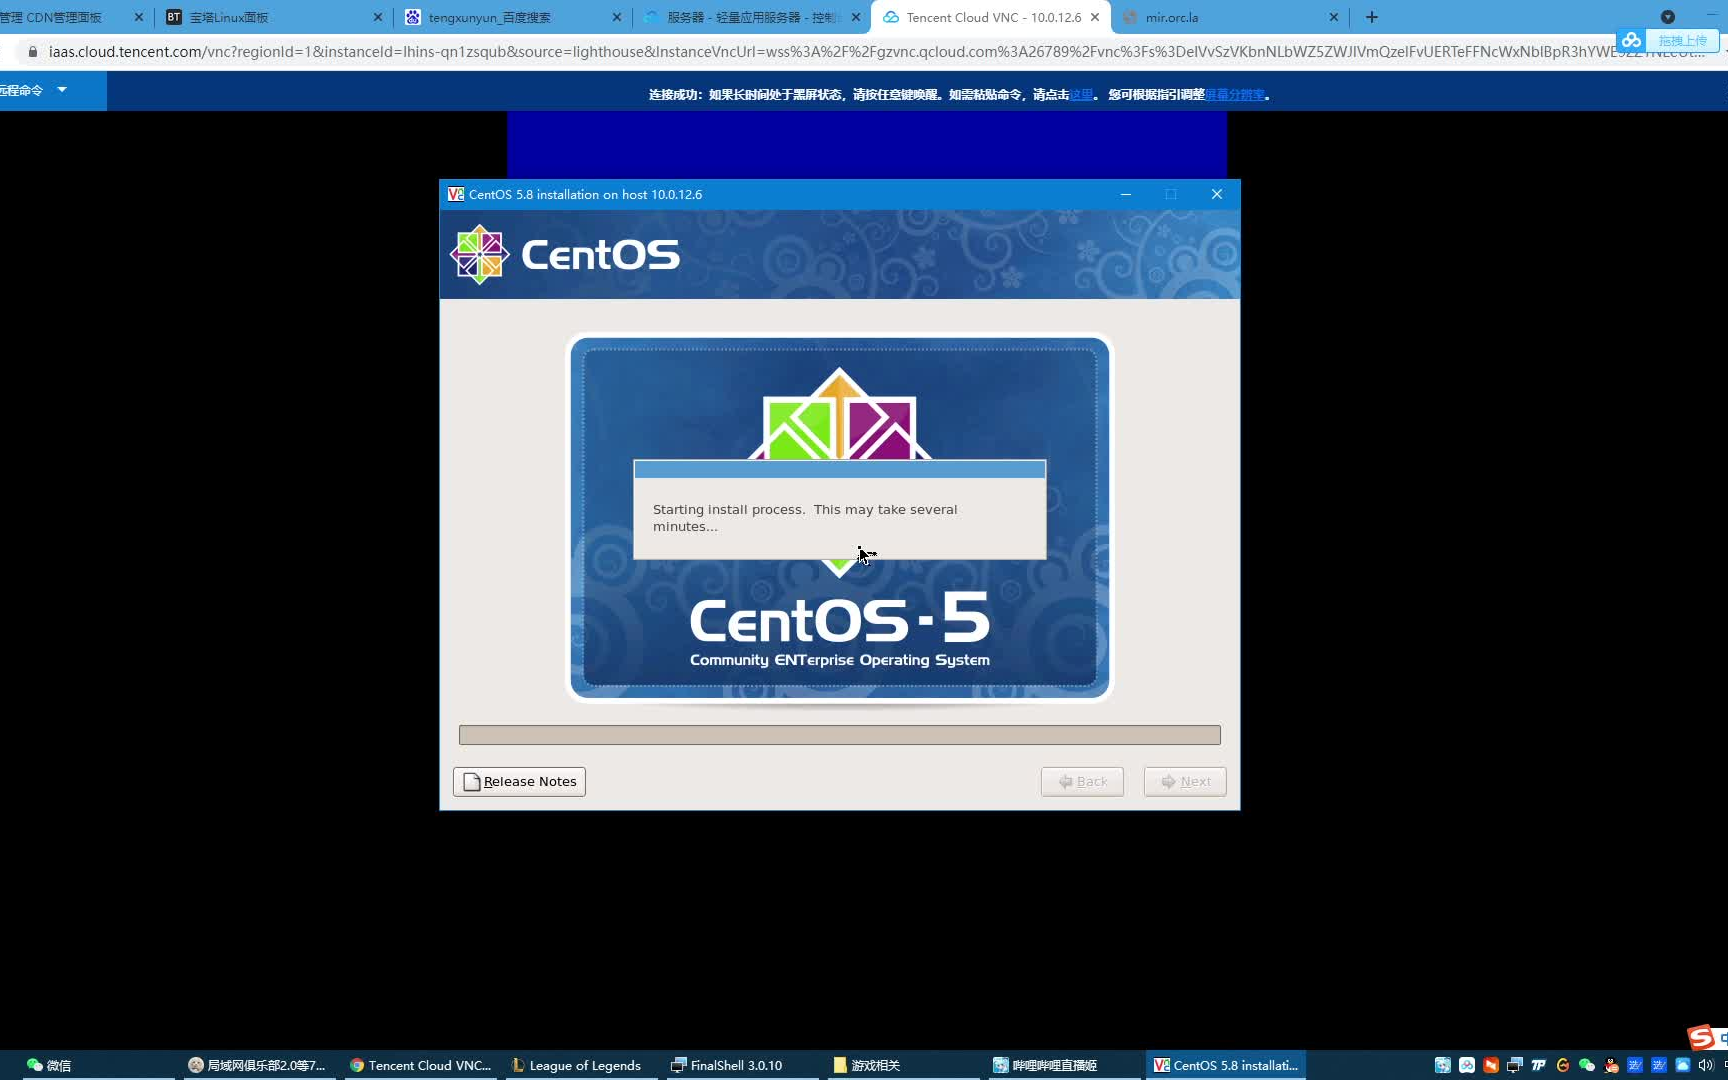
Task: Click the first input-method tray icon
Action: click(1635, 1065)
